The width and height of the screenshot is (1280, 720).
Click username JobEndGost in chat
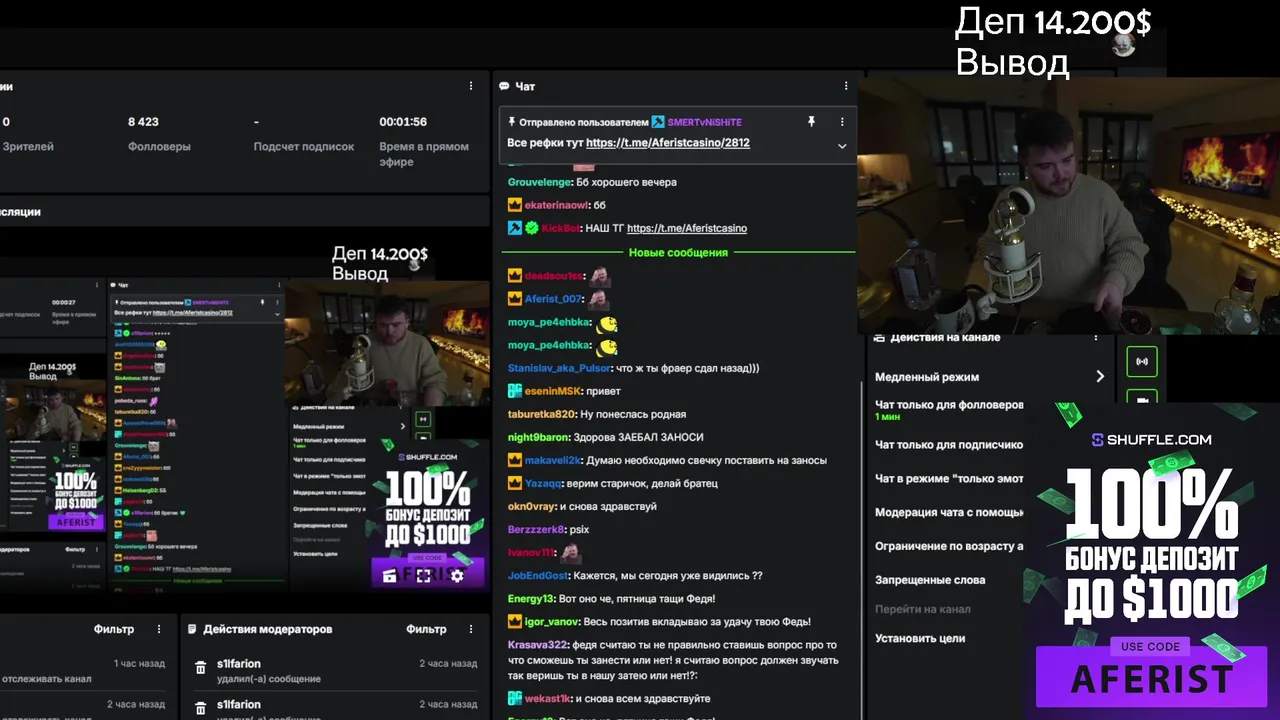(538, 576)
